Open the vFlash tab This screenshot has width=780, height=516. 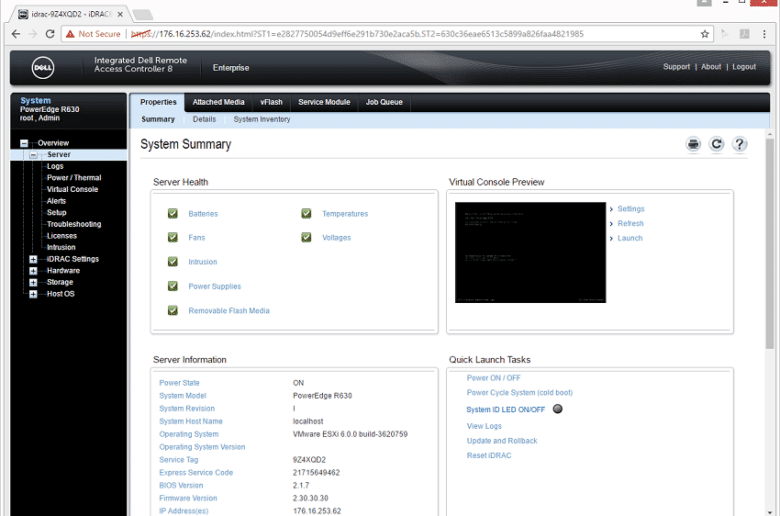pos(271,102)
